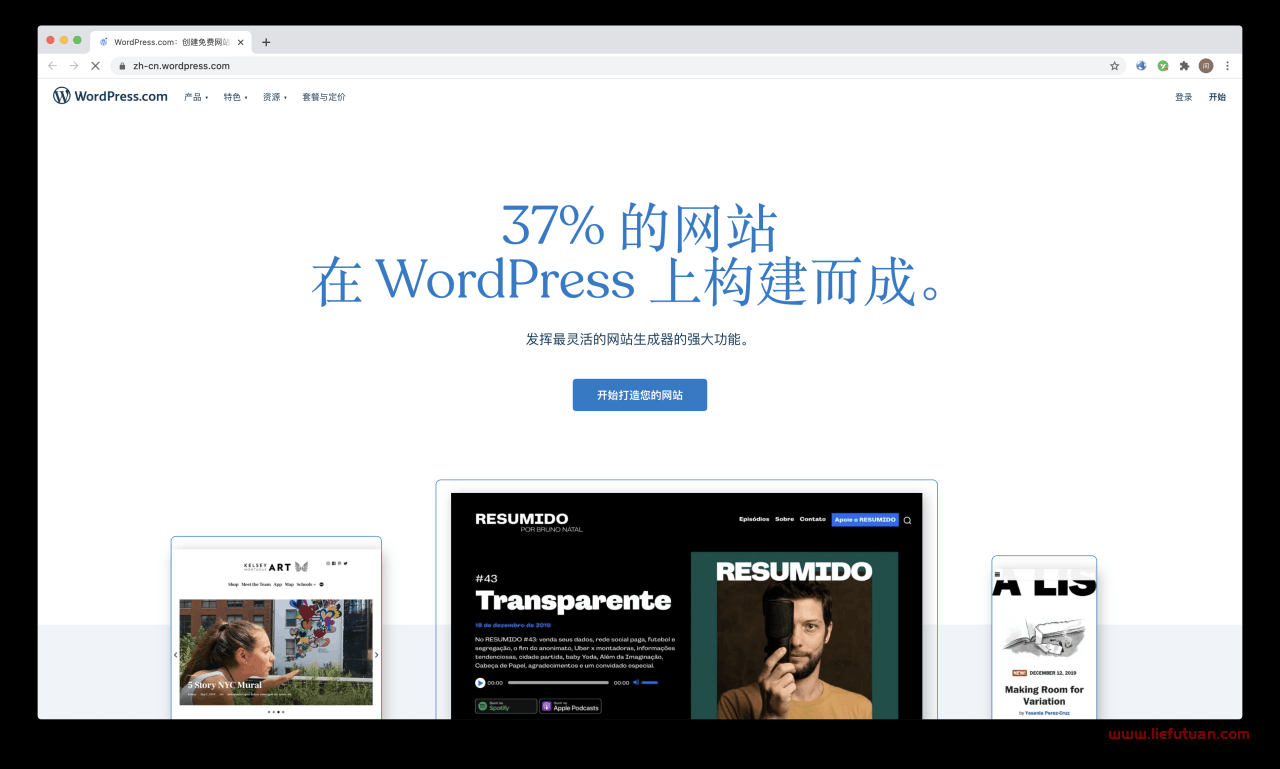Expand the 特色 menu

(235, 97)
